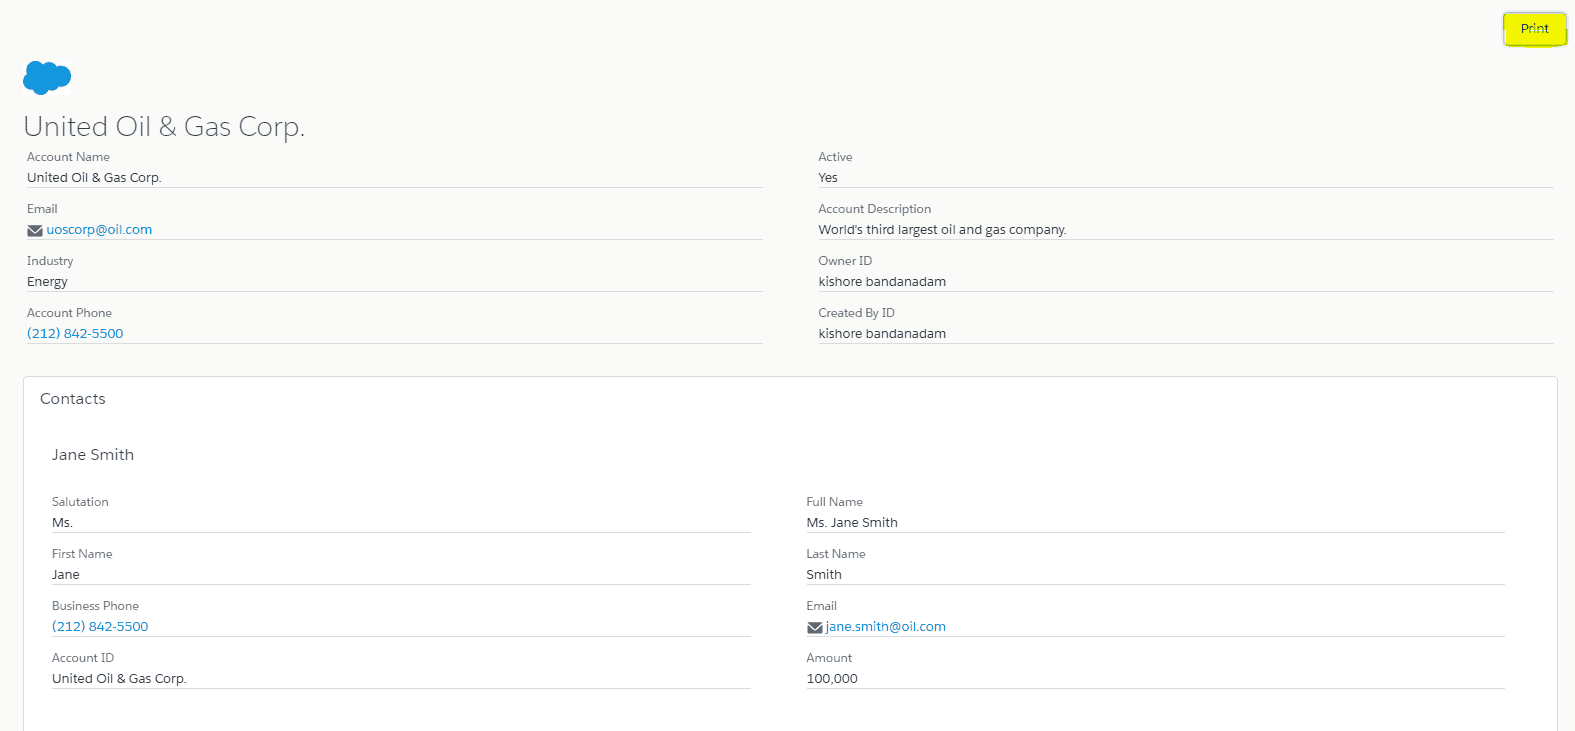Click Amount value 100,000
1575x731 pixels.
point(832,679)
